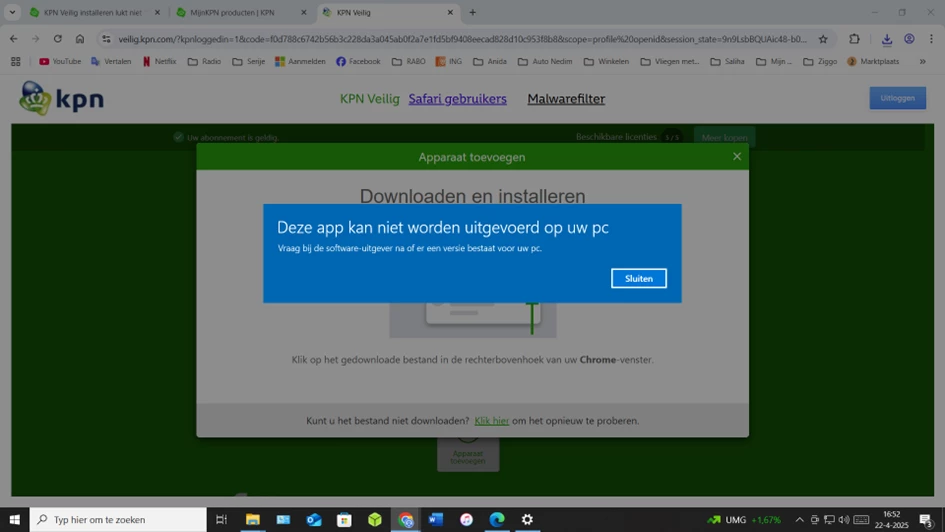Open the Vliegen met bookmarks folder
The image size is (945, 532).
point(670,61)
